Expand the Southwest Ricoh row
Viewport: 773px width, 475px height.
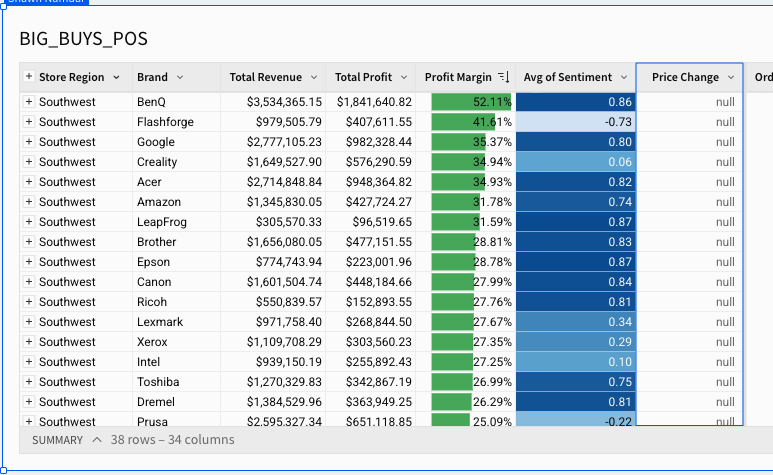tap(29, 302)
